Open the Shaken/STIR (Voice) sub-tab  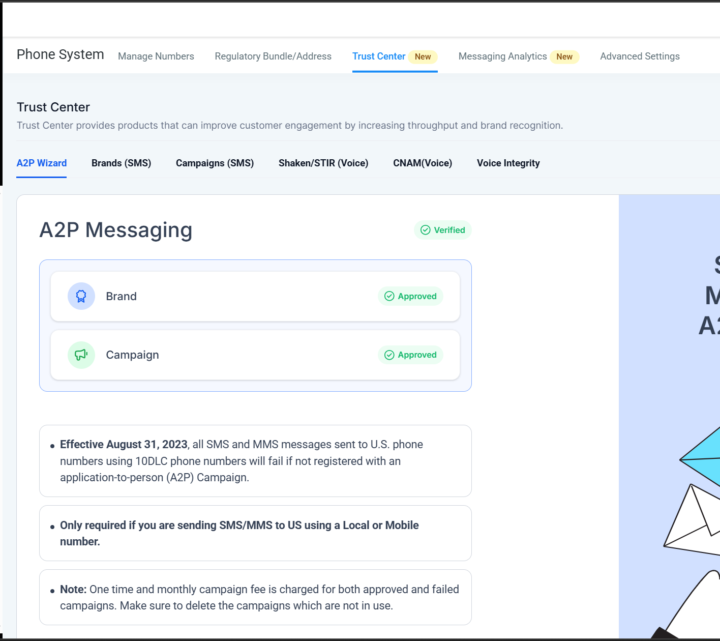point(323,163)
